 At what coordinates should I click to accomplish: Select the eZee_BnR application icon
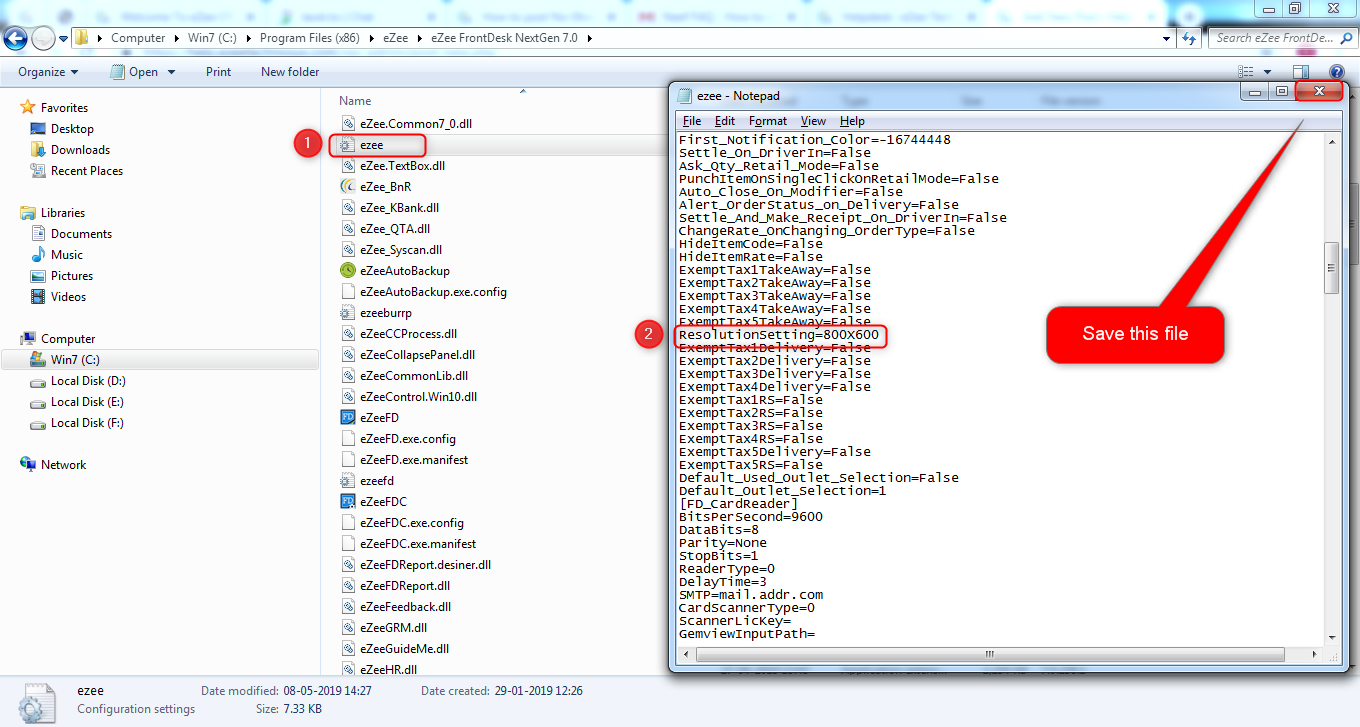(x=348, y=186)
